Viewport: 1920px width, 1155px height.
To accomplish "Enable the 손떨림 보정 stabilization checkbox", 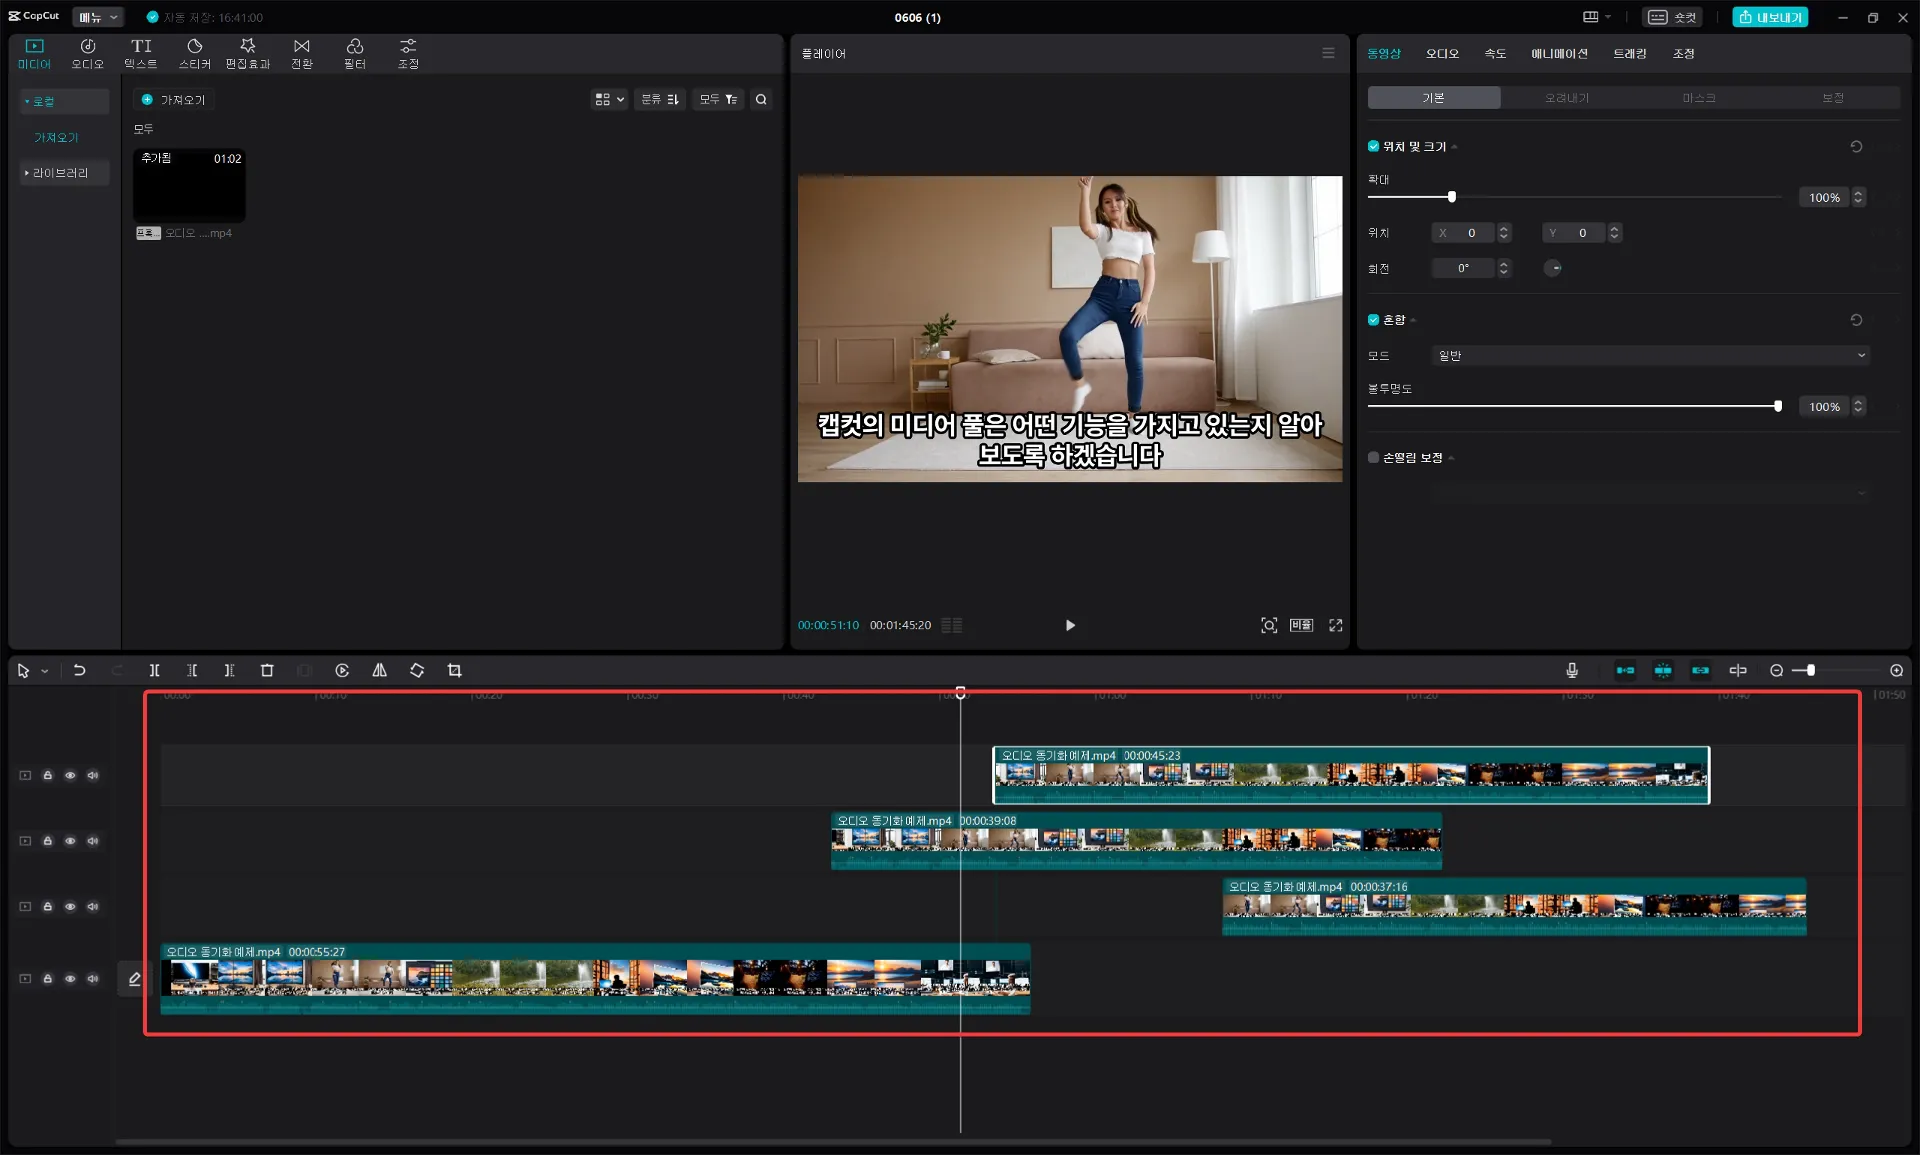I will click(1374, 457).
